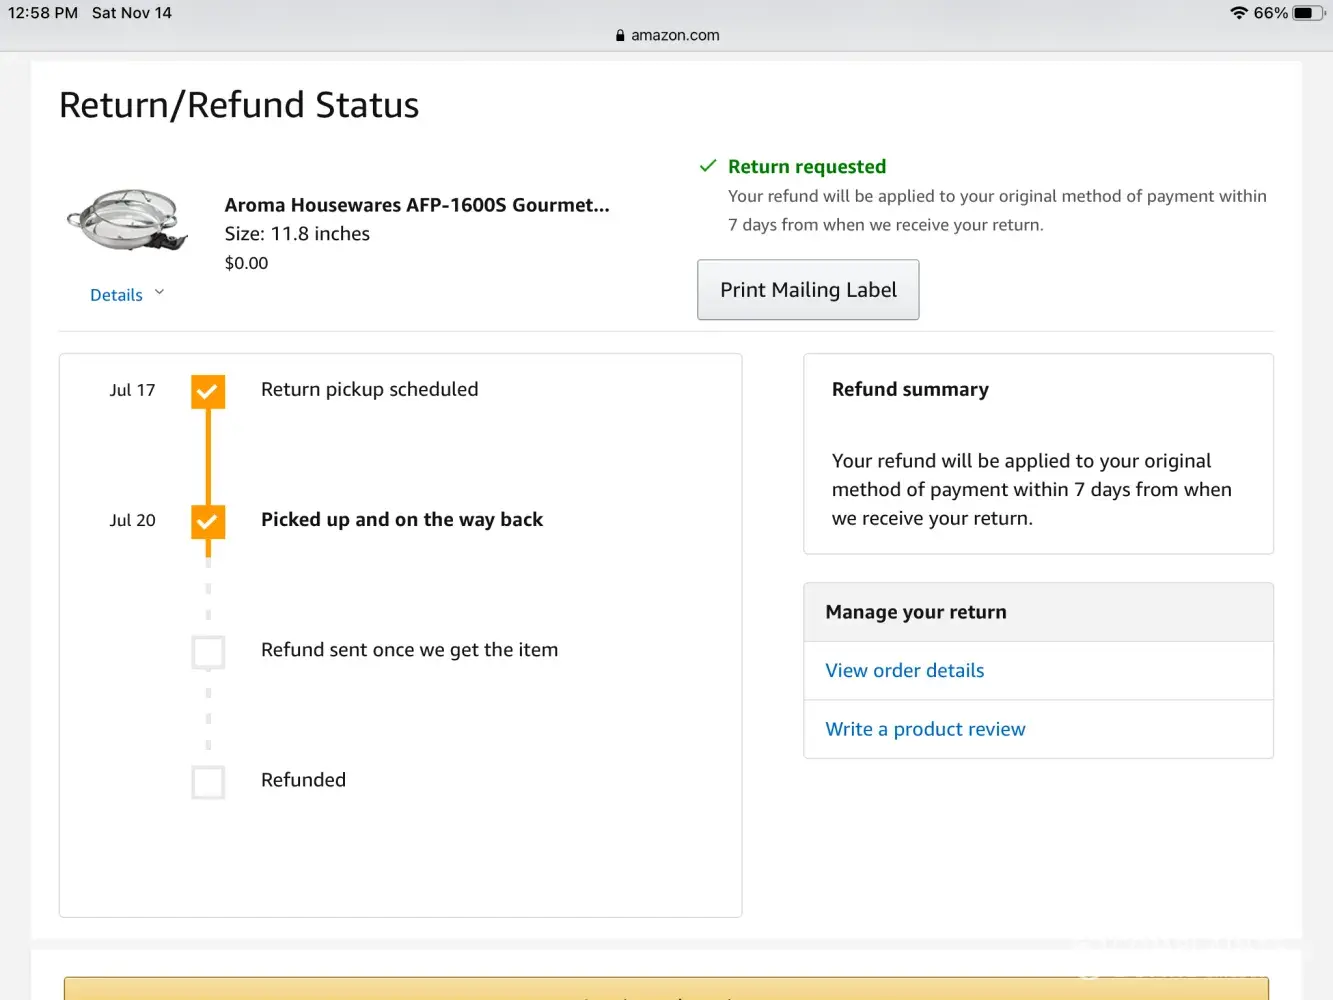
Task: Click the green check mark beside Return requested
Action: point(708,166)
